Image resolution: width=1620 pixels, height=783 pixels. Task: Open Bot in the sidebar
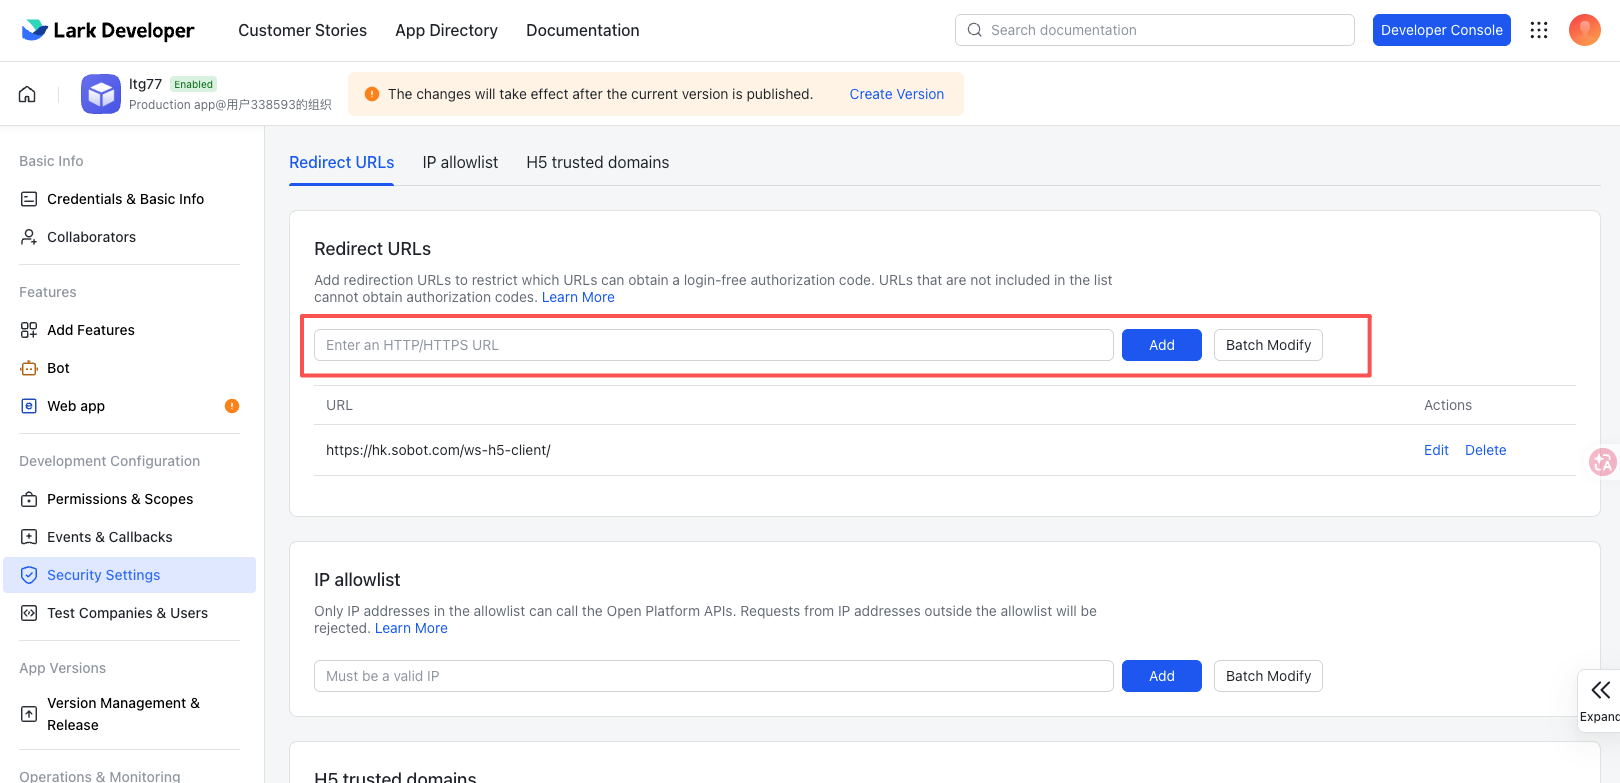[58, 368]
